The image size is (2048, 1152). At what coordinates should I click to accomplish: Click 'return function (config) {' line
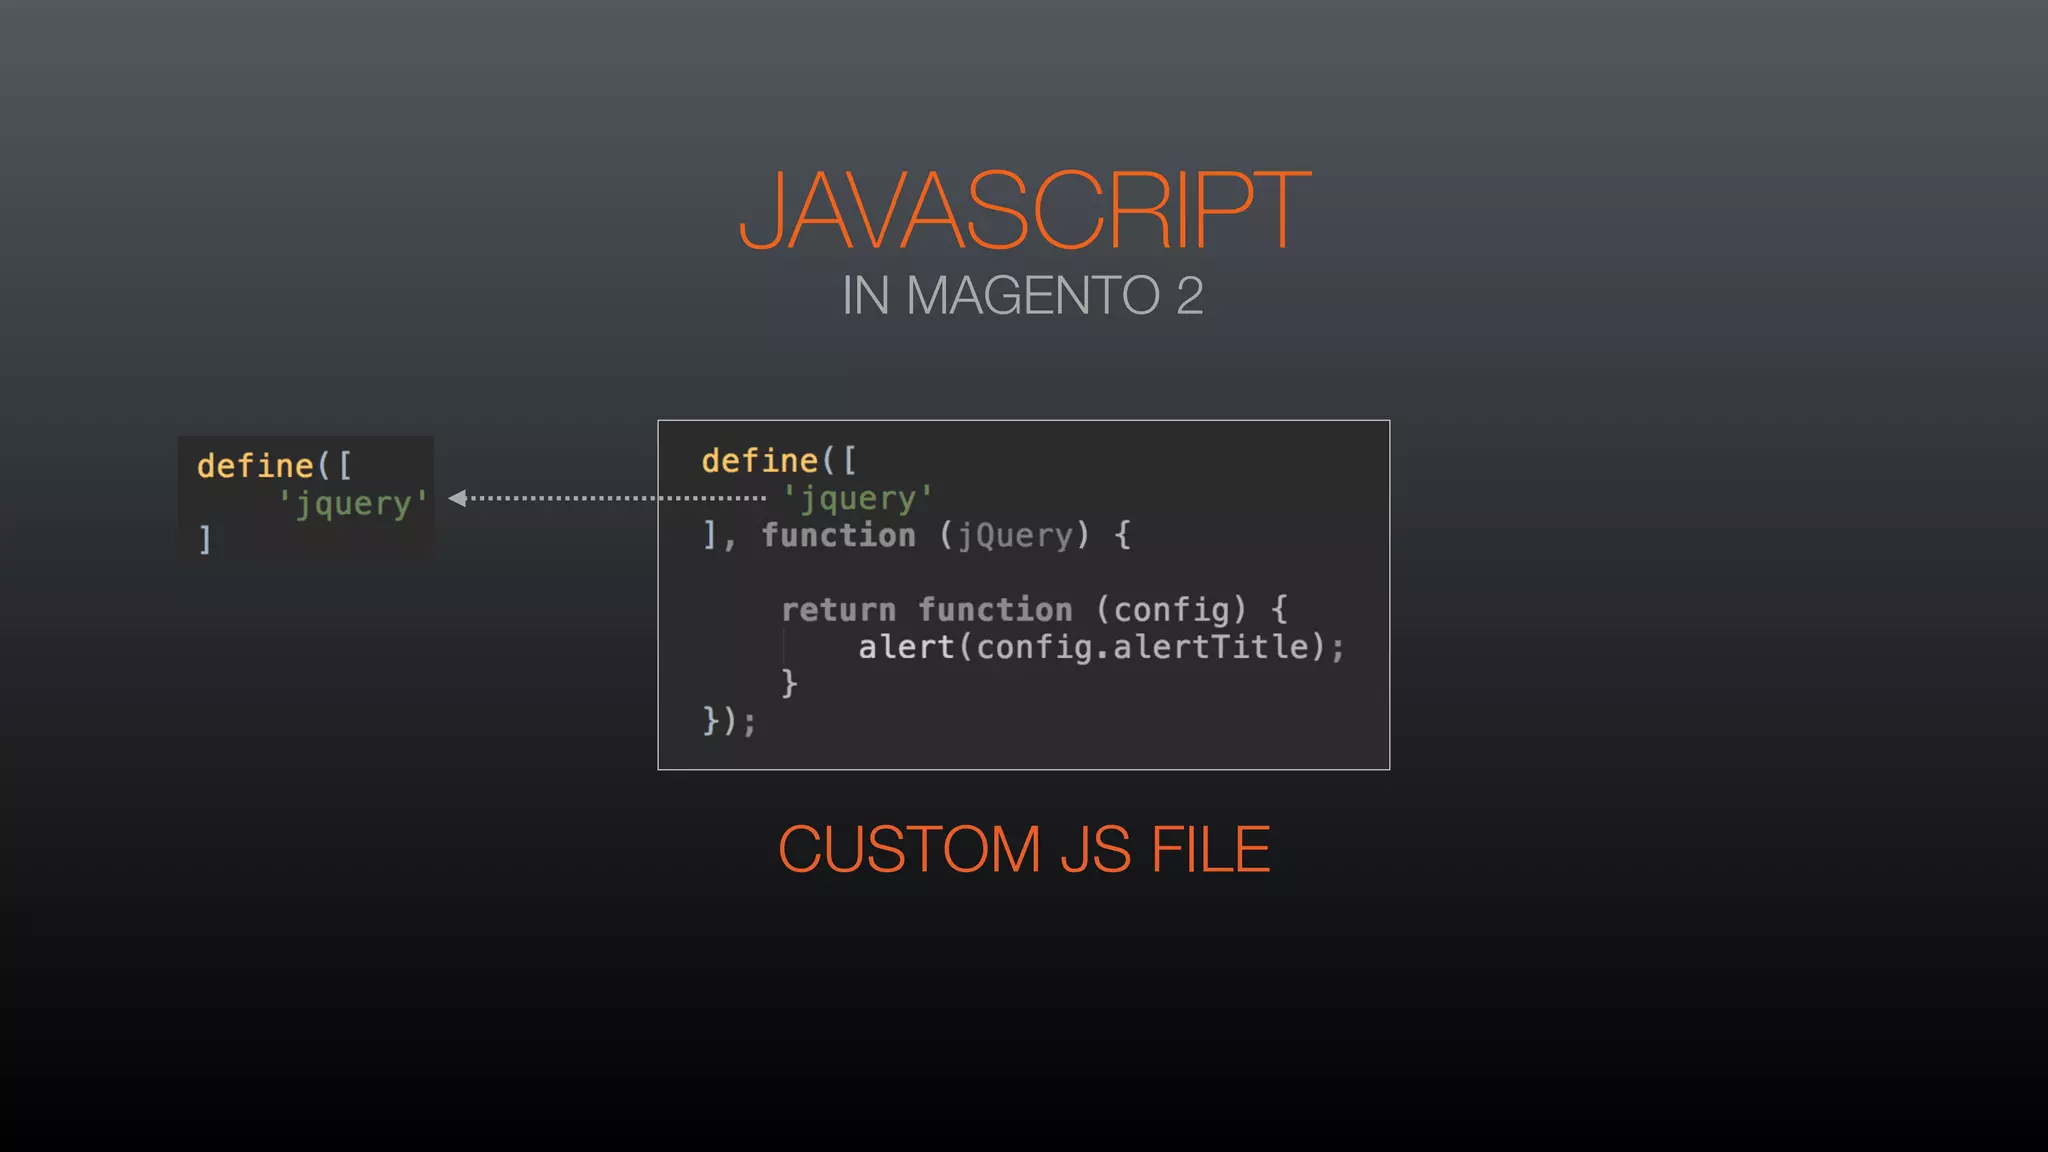(1034, 609)
